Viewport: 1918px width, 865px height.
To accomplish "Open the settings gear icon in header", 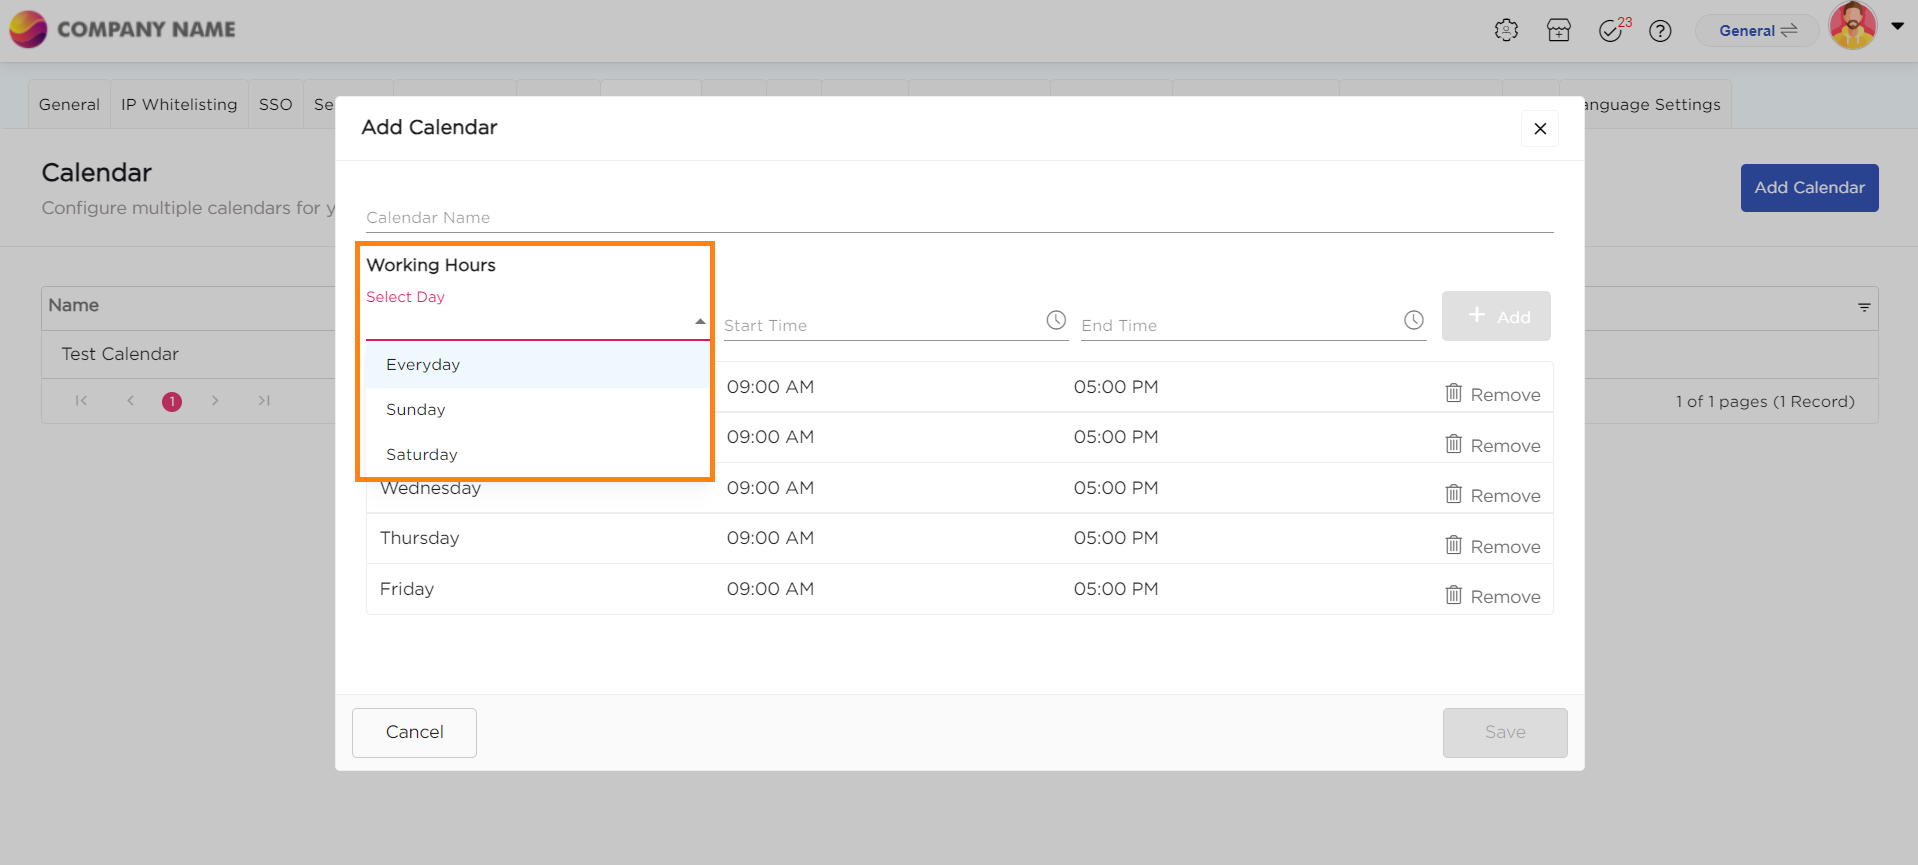I will pyautogui.click(x=1506, y=31).
